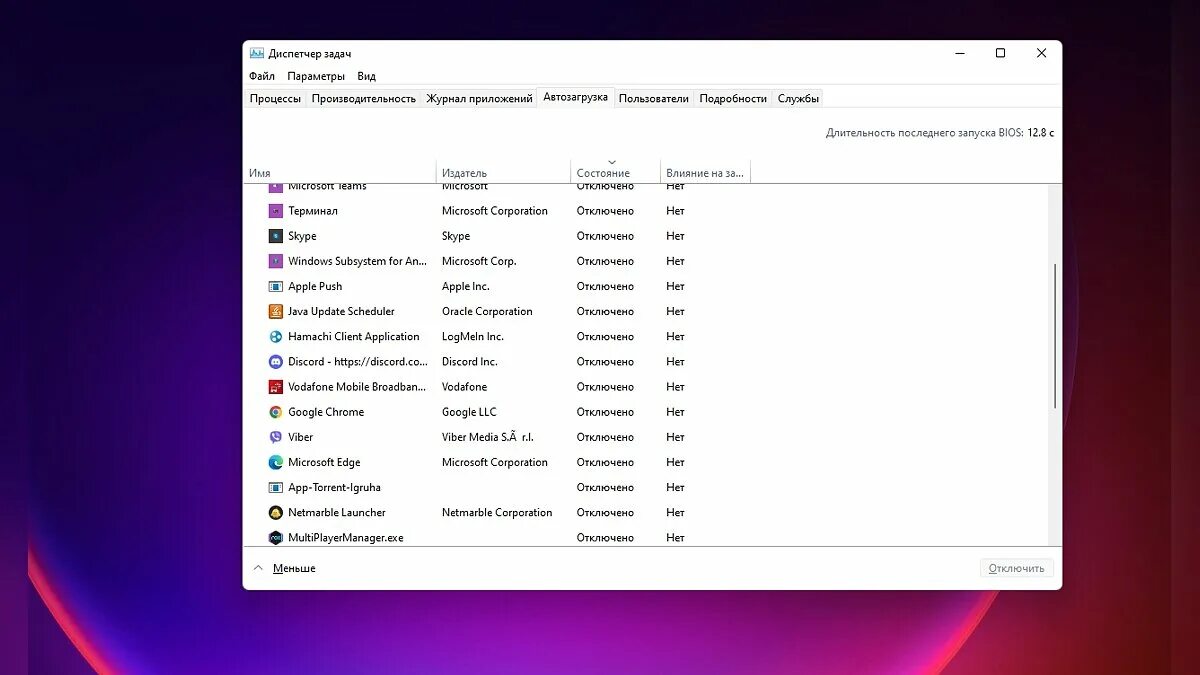Viewport: 1200px width, 675px height.
Task: Select Java Update Scheduler entry
Action: [341, 311]
